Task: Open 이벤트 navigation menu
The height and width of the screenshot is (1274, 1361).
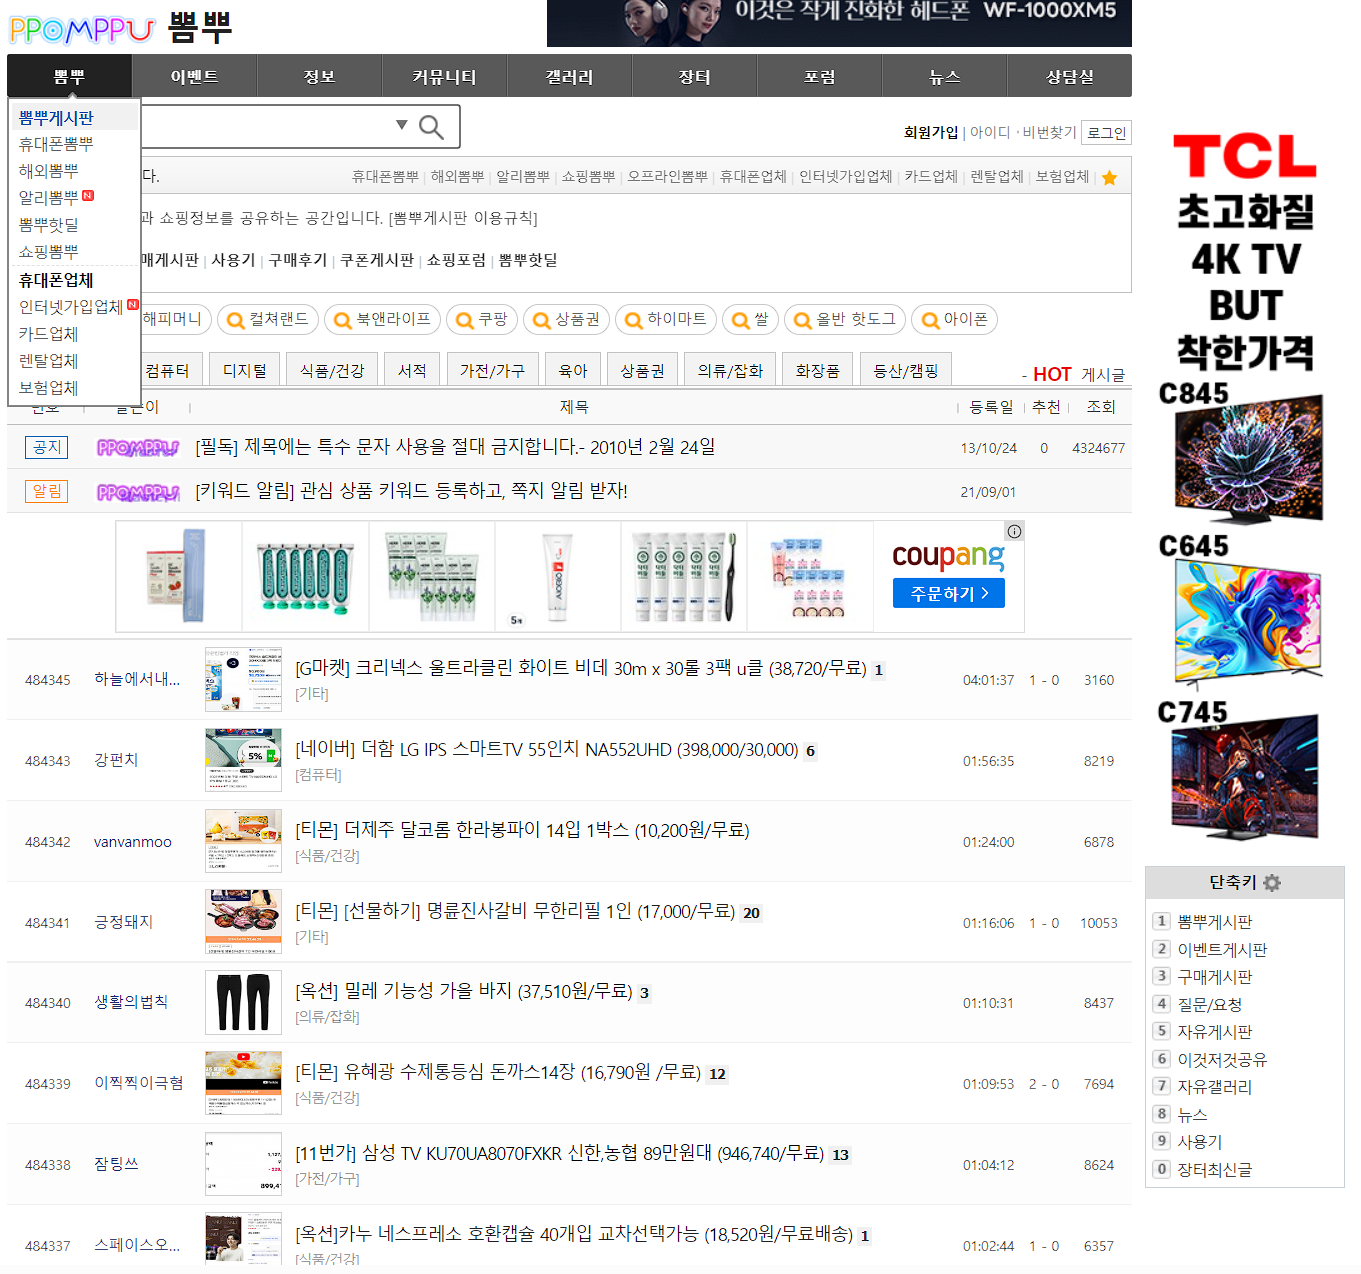Action: 194,76
